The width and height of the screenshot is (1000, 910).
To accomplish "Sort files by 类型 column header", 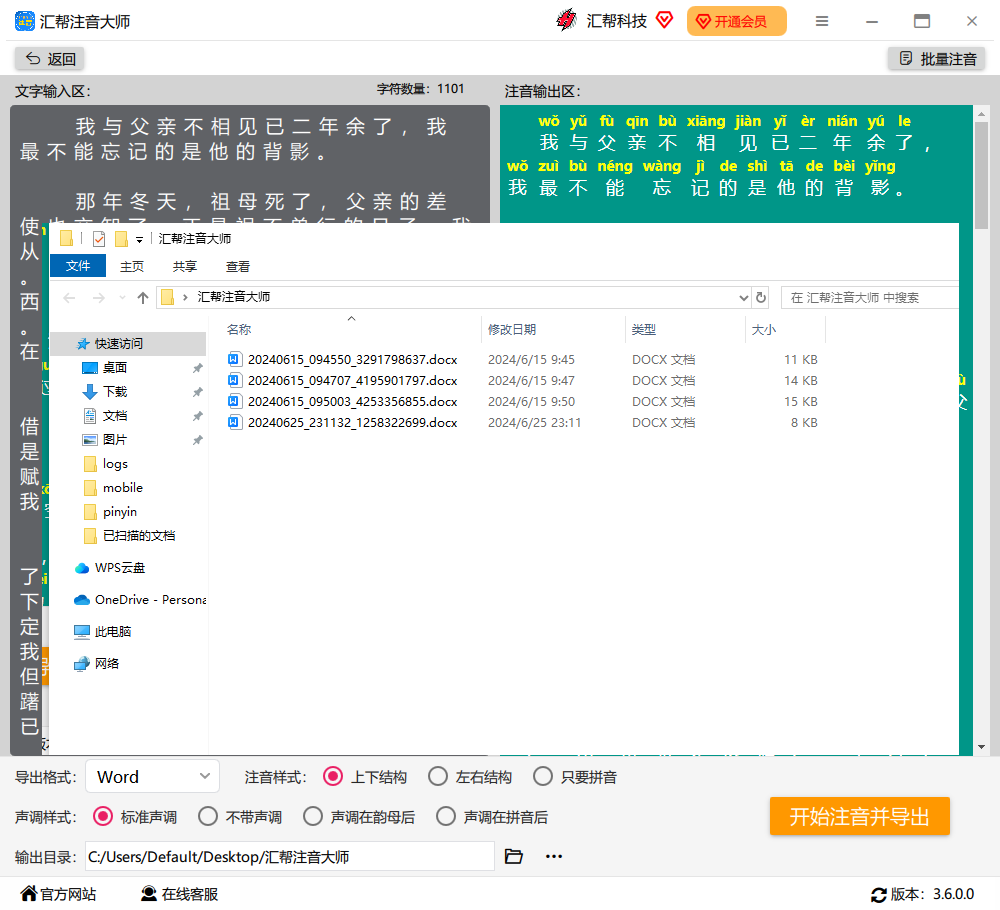I will coord(643,330).
